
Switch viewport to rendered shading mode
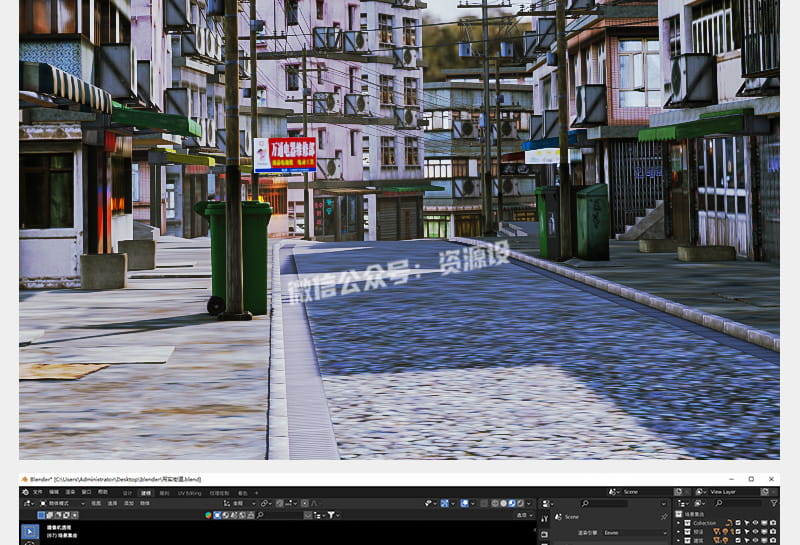(518, 503)
